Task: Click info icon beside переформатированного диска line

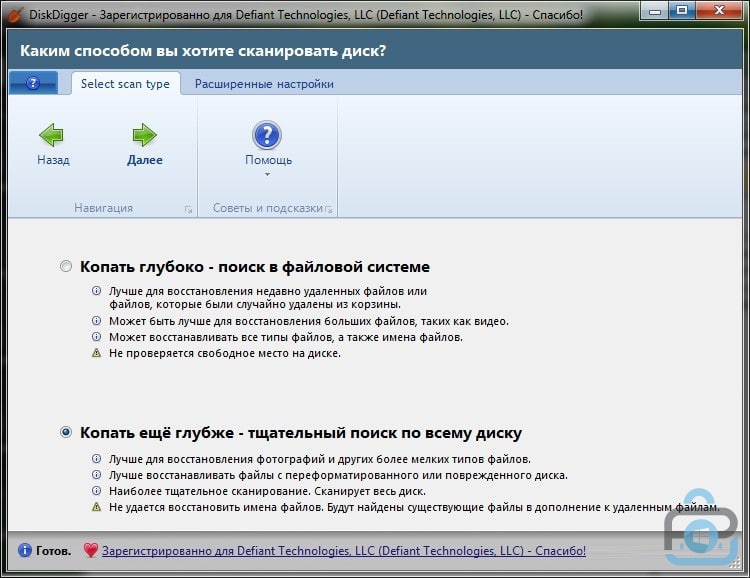Action: [x=96, y=475]
